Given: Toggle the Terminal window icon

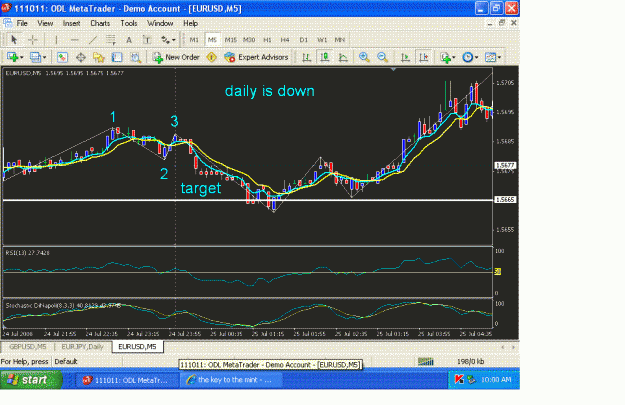Looking at the screenshot, I should [x=117, y=57].
